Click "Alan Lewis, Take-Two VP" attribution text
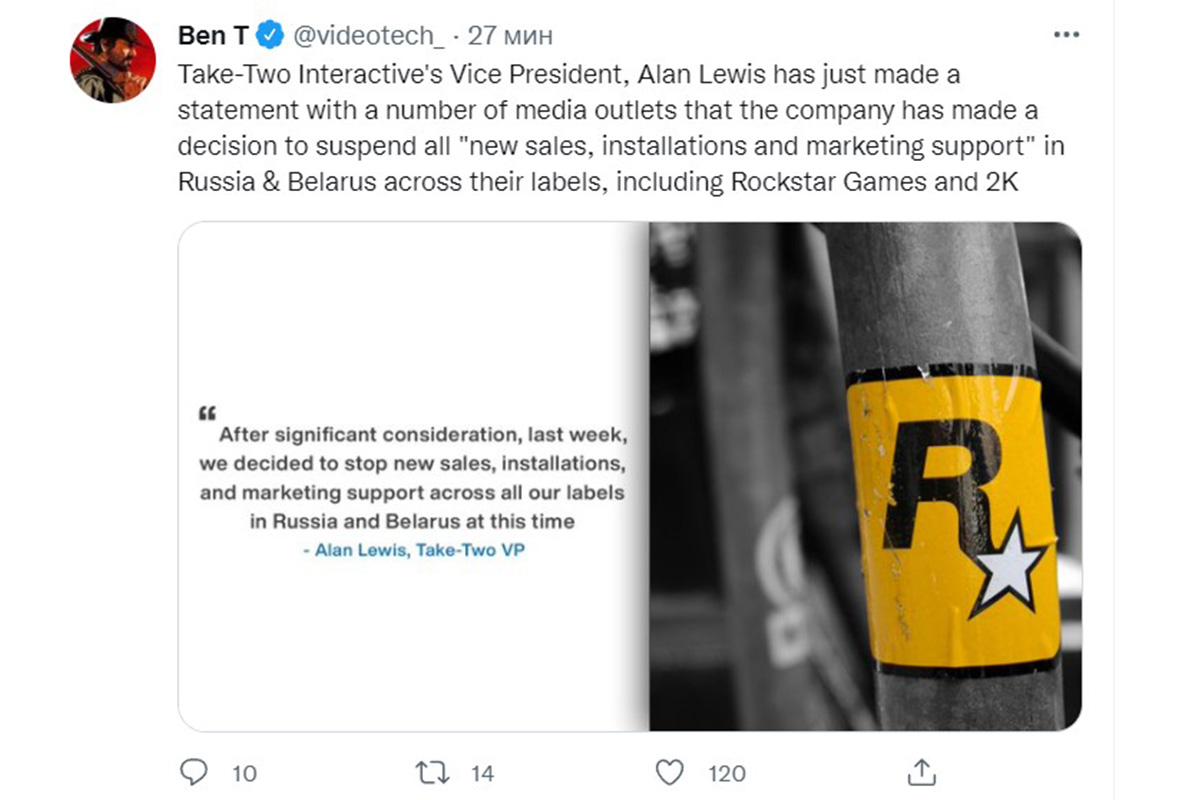Viewport: 1200px width, 800px height. pyautogui.click(x=414, y=550)
